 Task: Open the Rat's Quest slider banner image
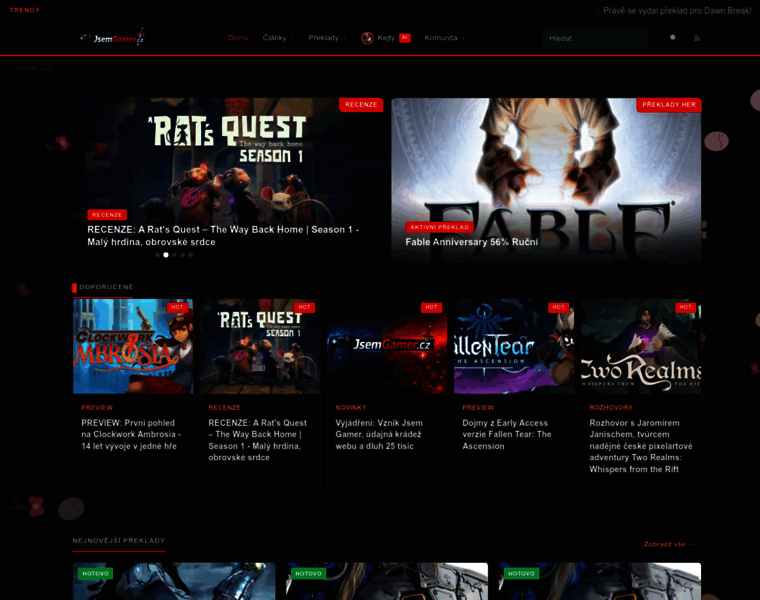228,180
